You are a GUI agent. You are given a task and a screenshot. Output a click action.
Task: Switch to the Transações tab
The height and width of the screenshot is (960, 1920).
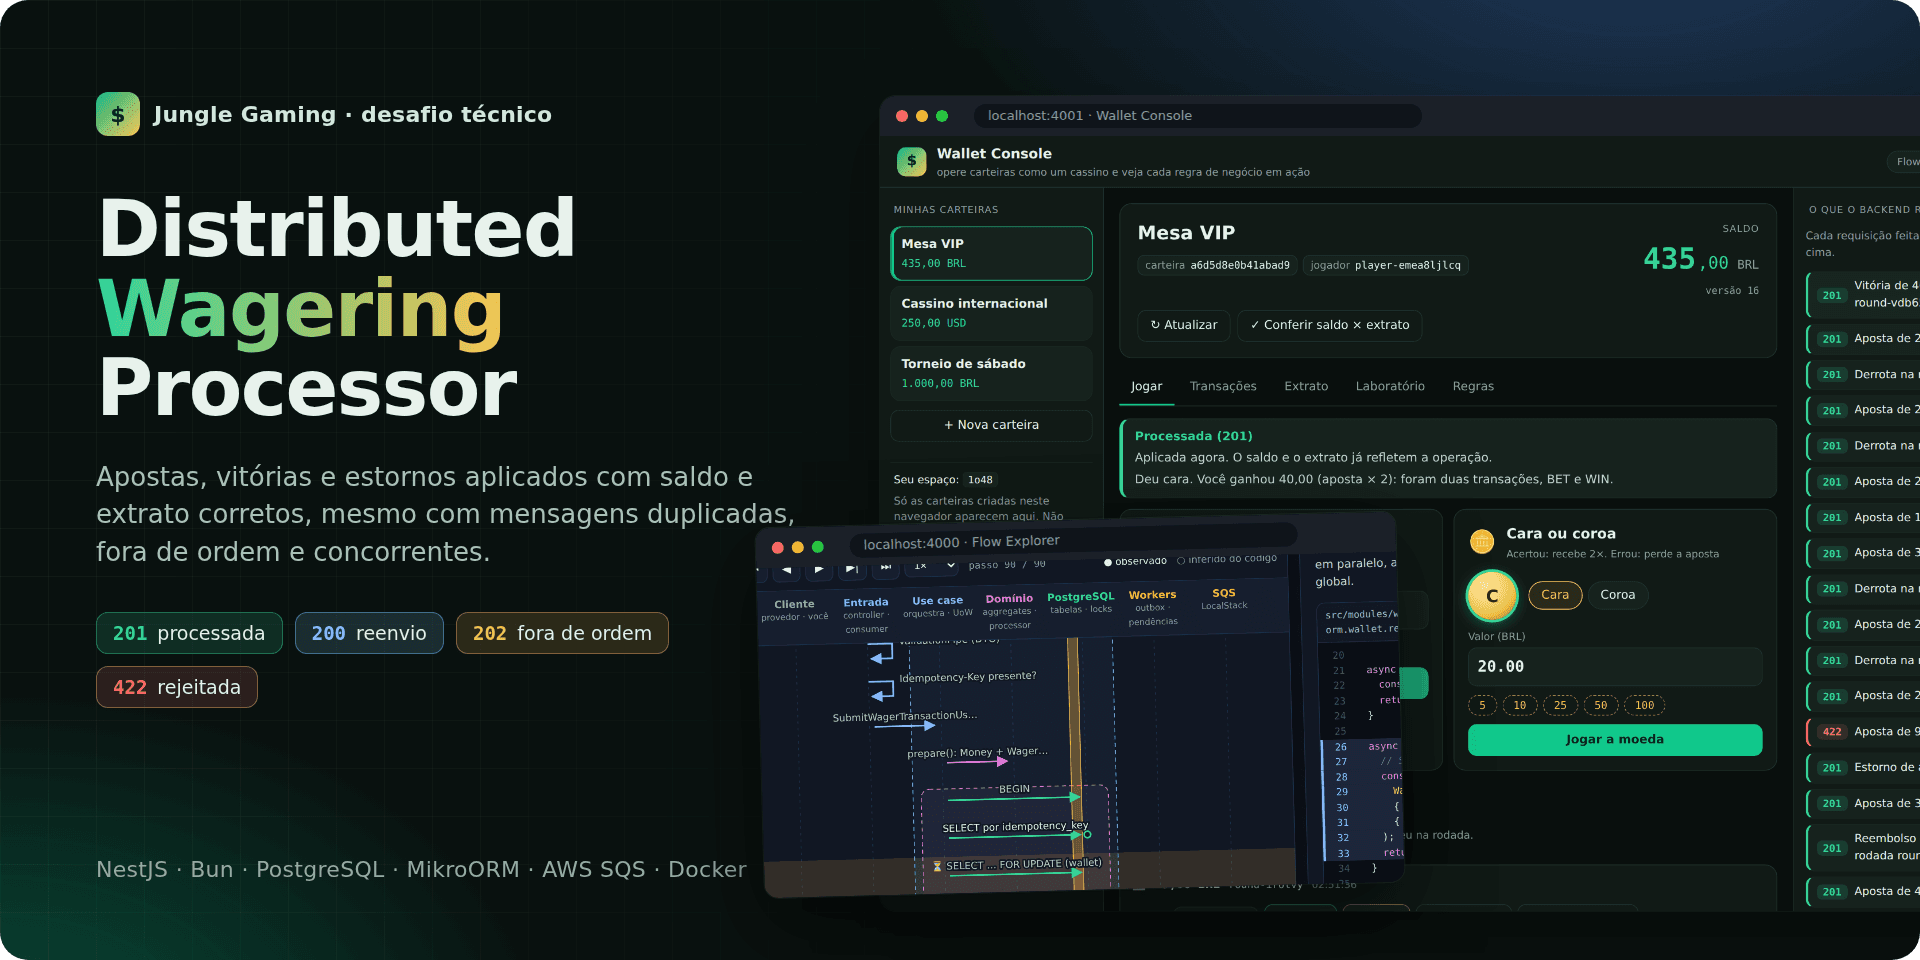pos(1223,386)
